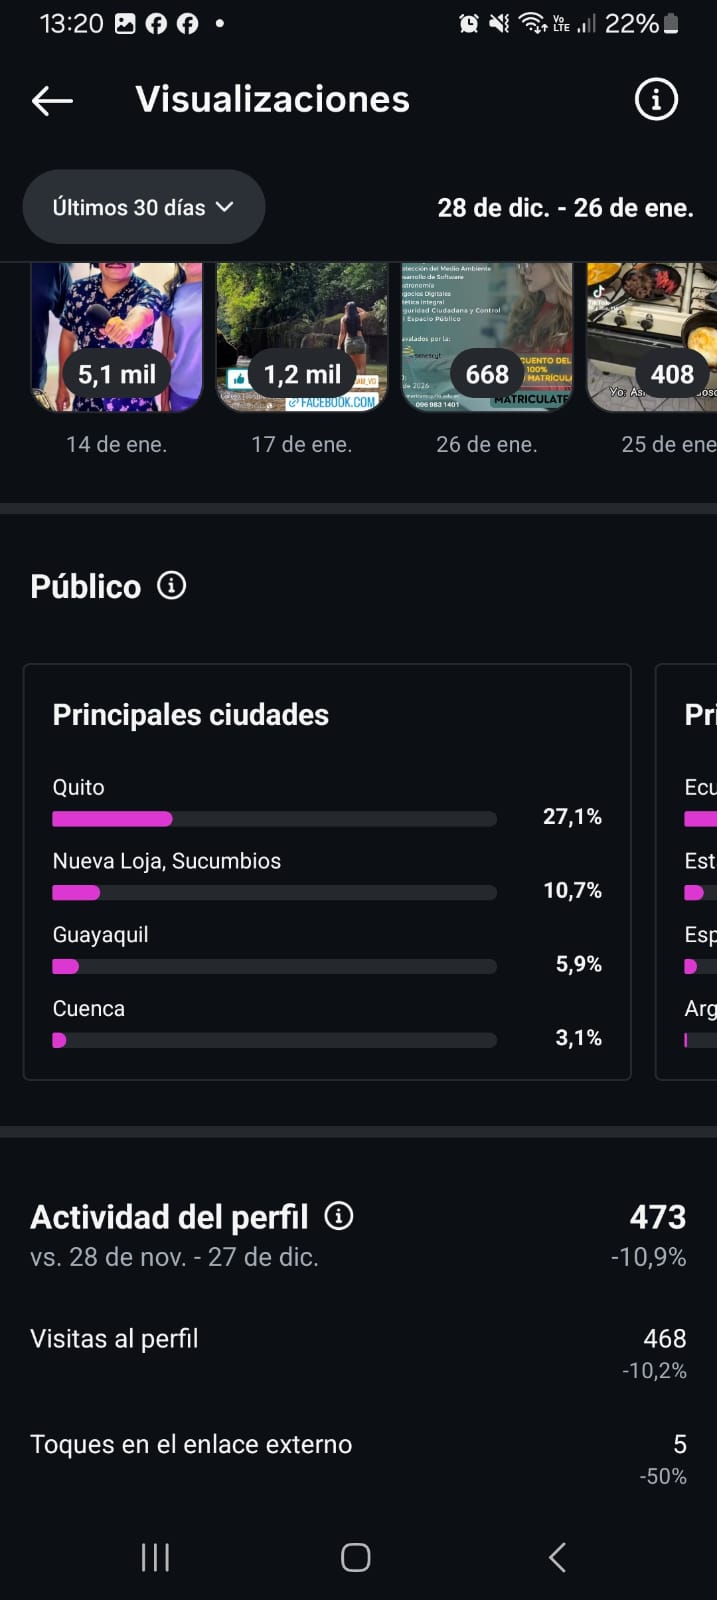
Task: Select Toques en el enlace externo row
Action: (x=358, y=1458)
